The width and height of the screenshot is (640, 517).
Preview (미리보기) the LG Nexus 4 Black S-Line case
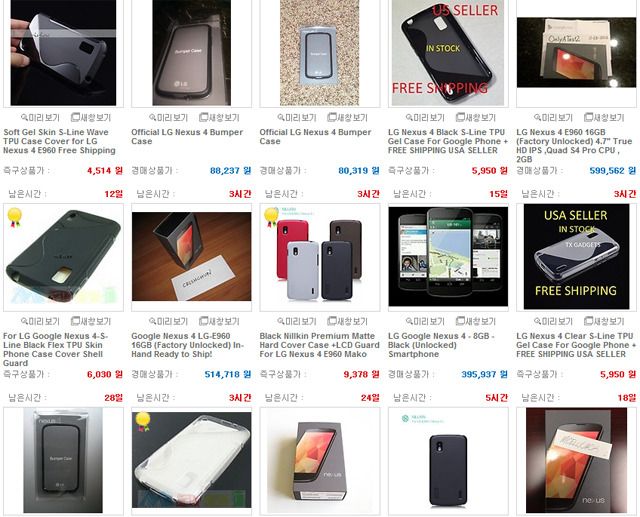pyautogui.click(x=425, y=118)
